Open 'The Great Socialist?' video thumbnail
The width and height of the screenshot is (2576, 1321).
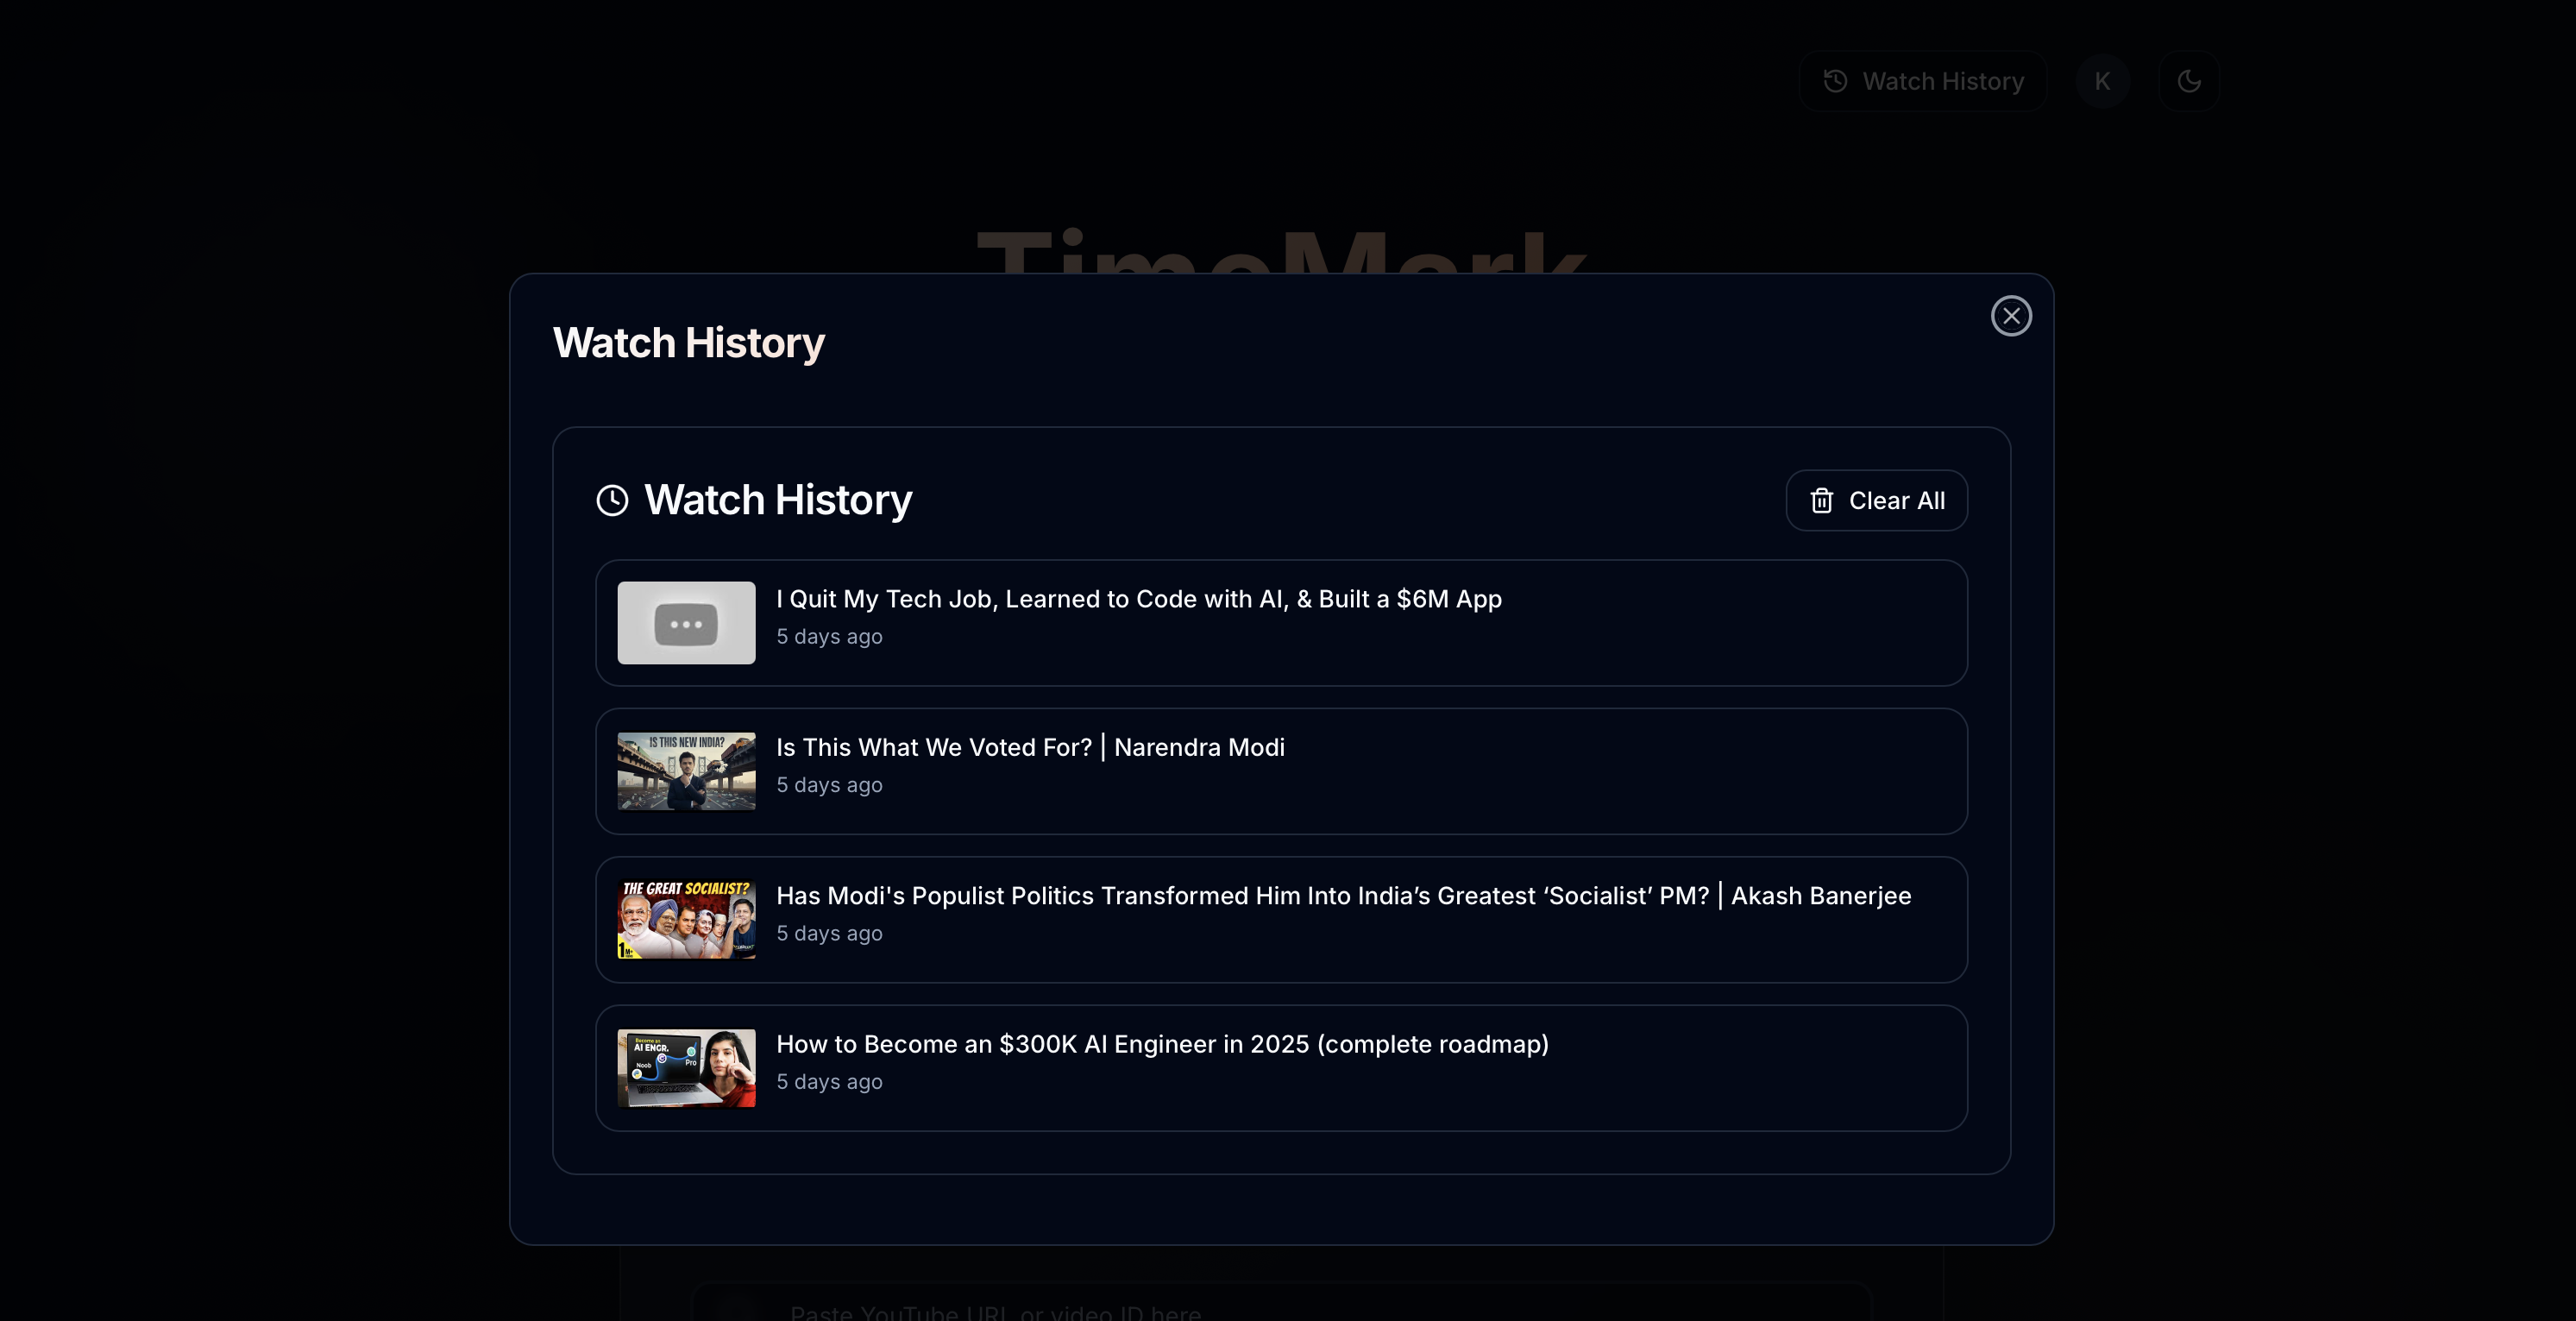click(686, 919)
